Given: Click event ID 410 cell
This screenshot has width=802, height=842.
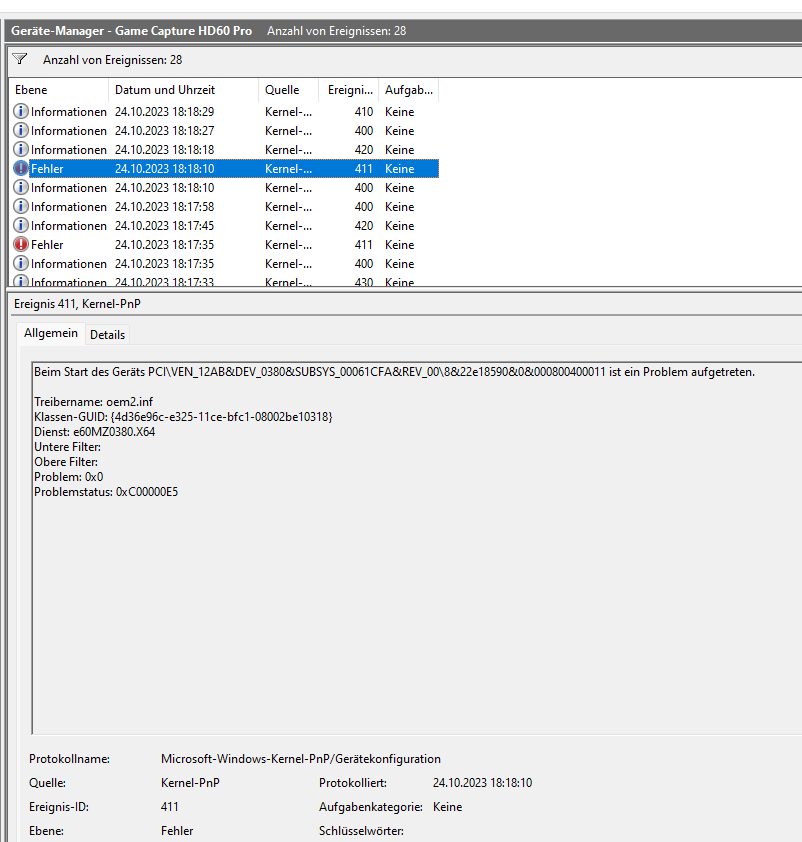Looking at the screenshot, I should pyautogui.click(x=363, y=112).
